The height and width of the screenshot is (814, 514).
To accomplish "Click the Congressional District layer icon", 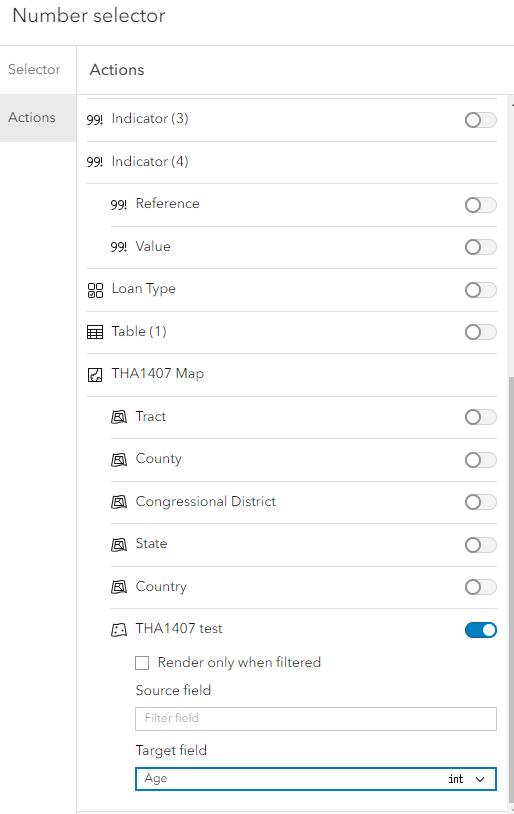I will pyautogui.click(x=119, y=502).
